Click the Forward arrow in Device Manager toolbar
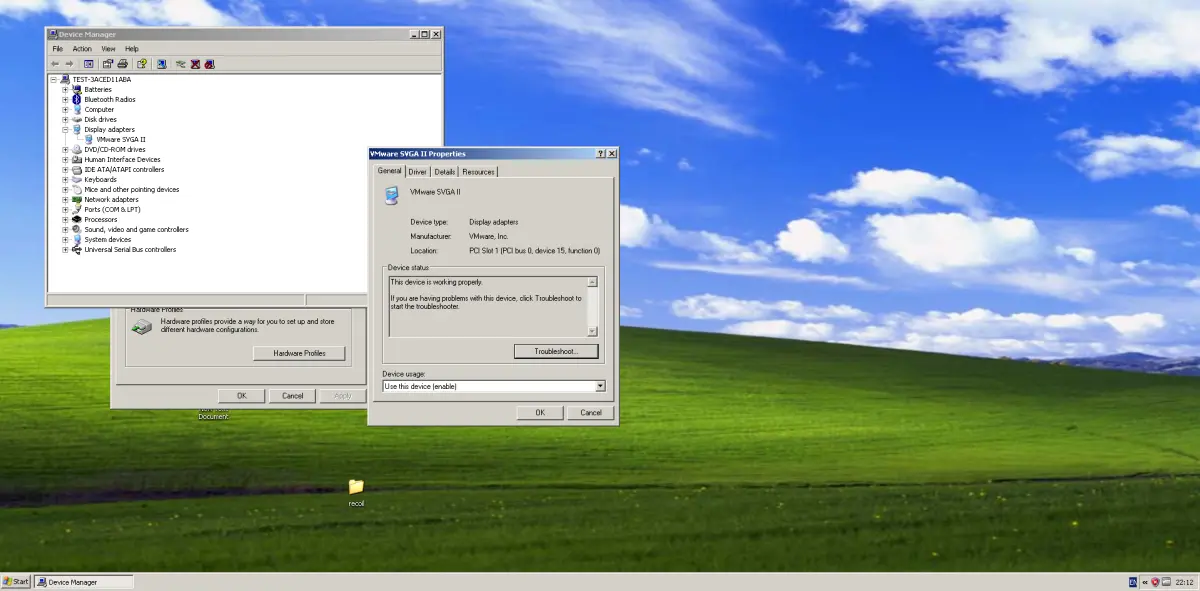 pyautogui.click(x=69, y=64)
